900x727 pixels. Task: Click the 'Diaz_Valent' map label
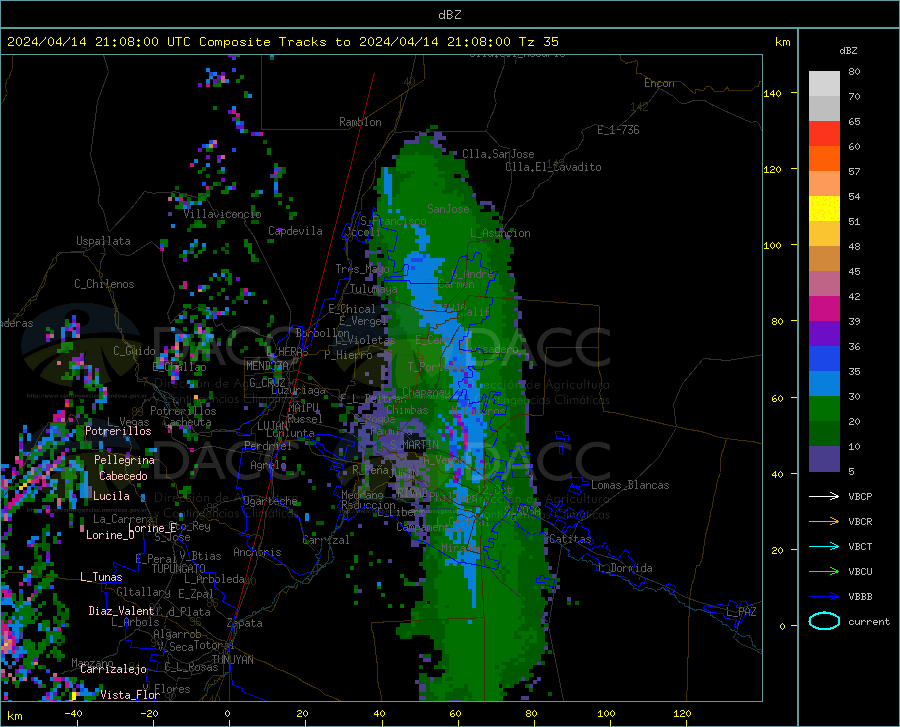[121, 611]
